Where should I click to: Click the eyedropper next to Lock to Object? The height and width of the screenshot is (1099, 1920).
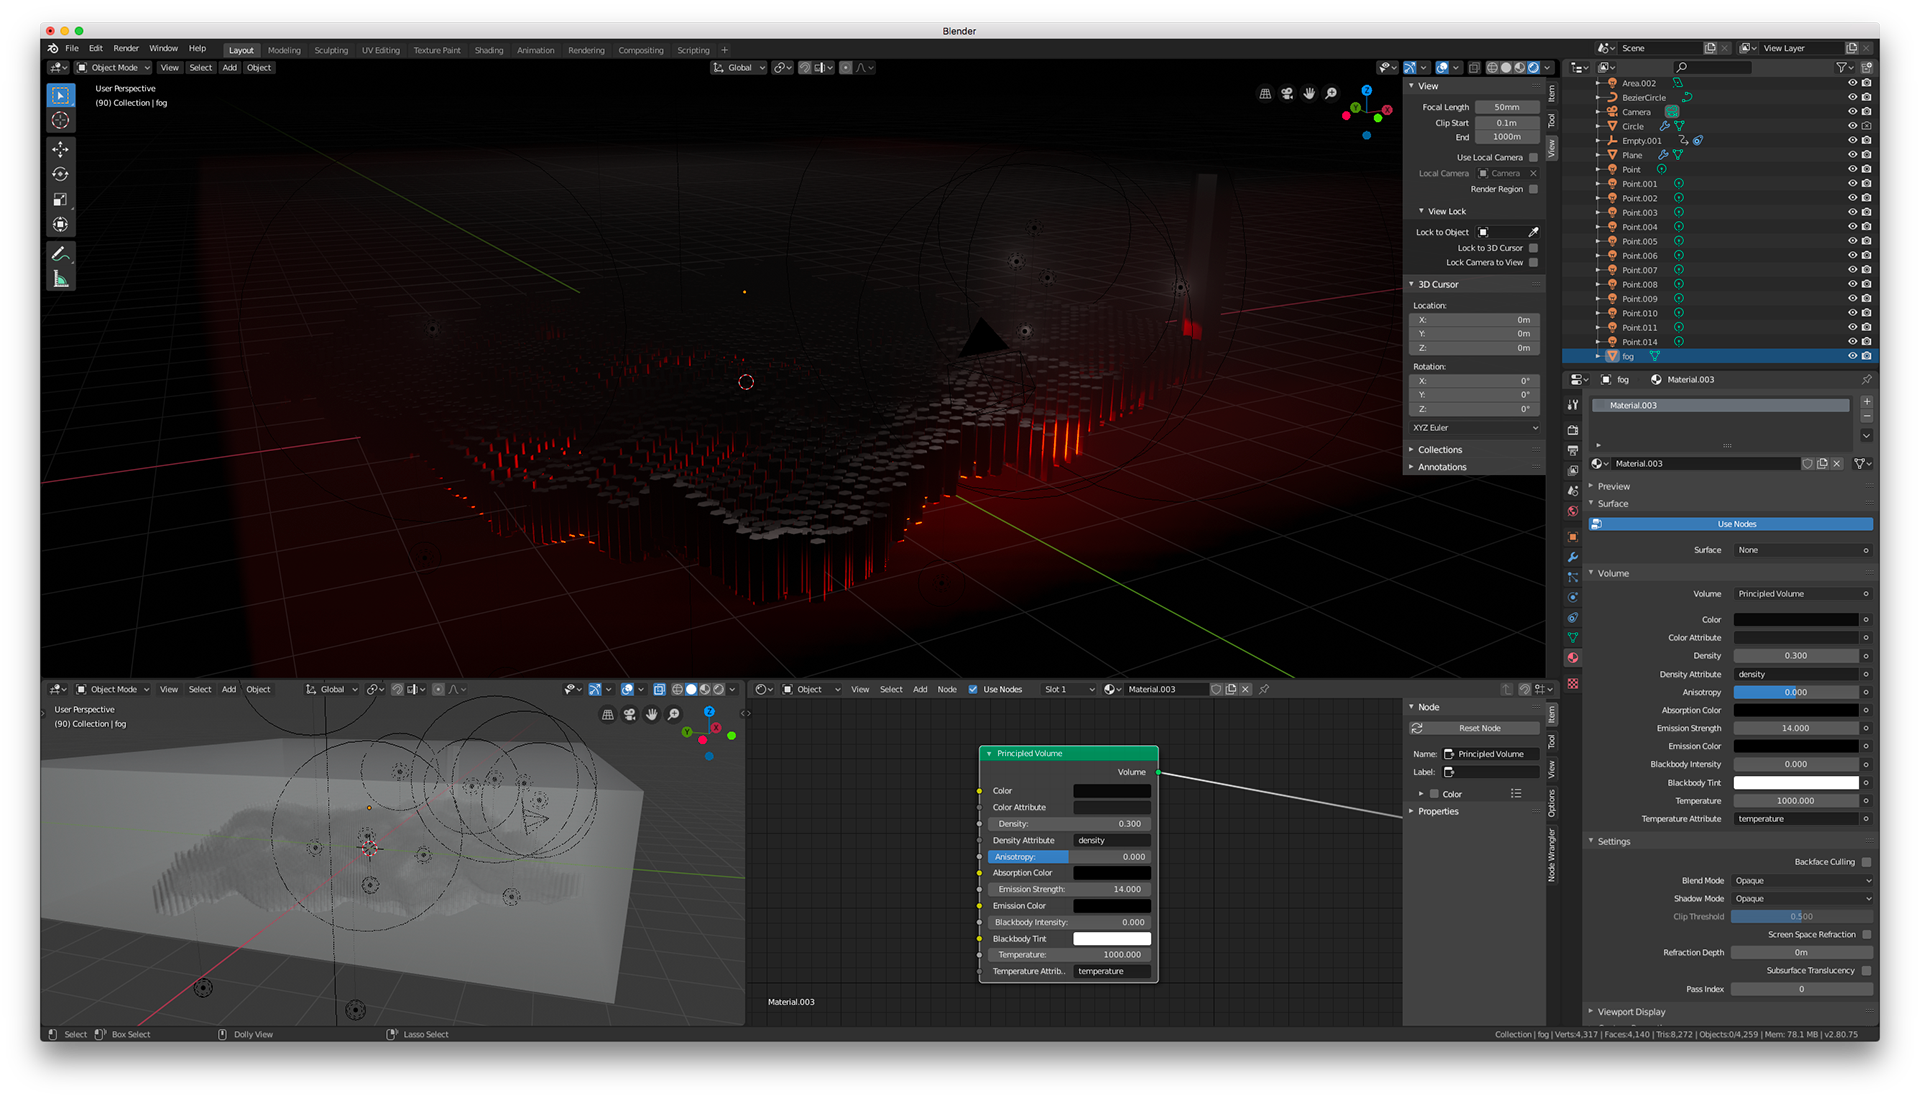click(x=1533, y=232)
